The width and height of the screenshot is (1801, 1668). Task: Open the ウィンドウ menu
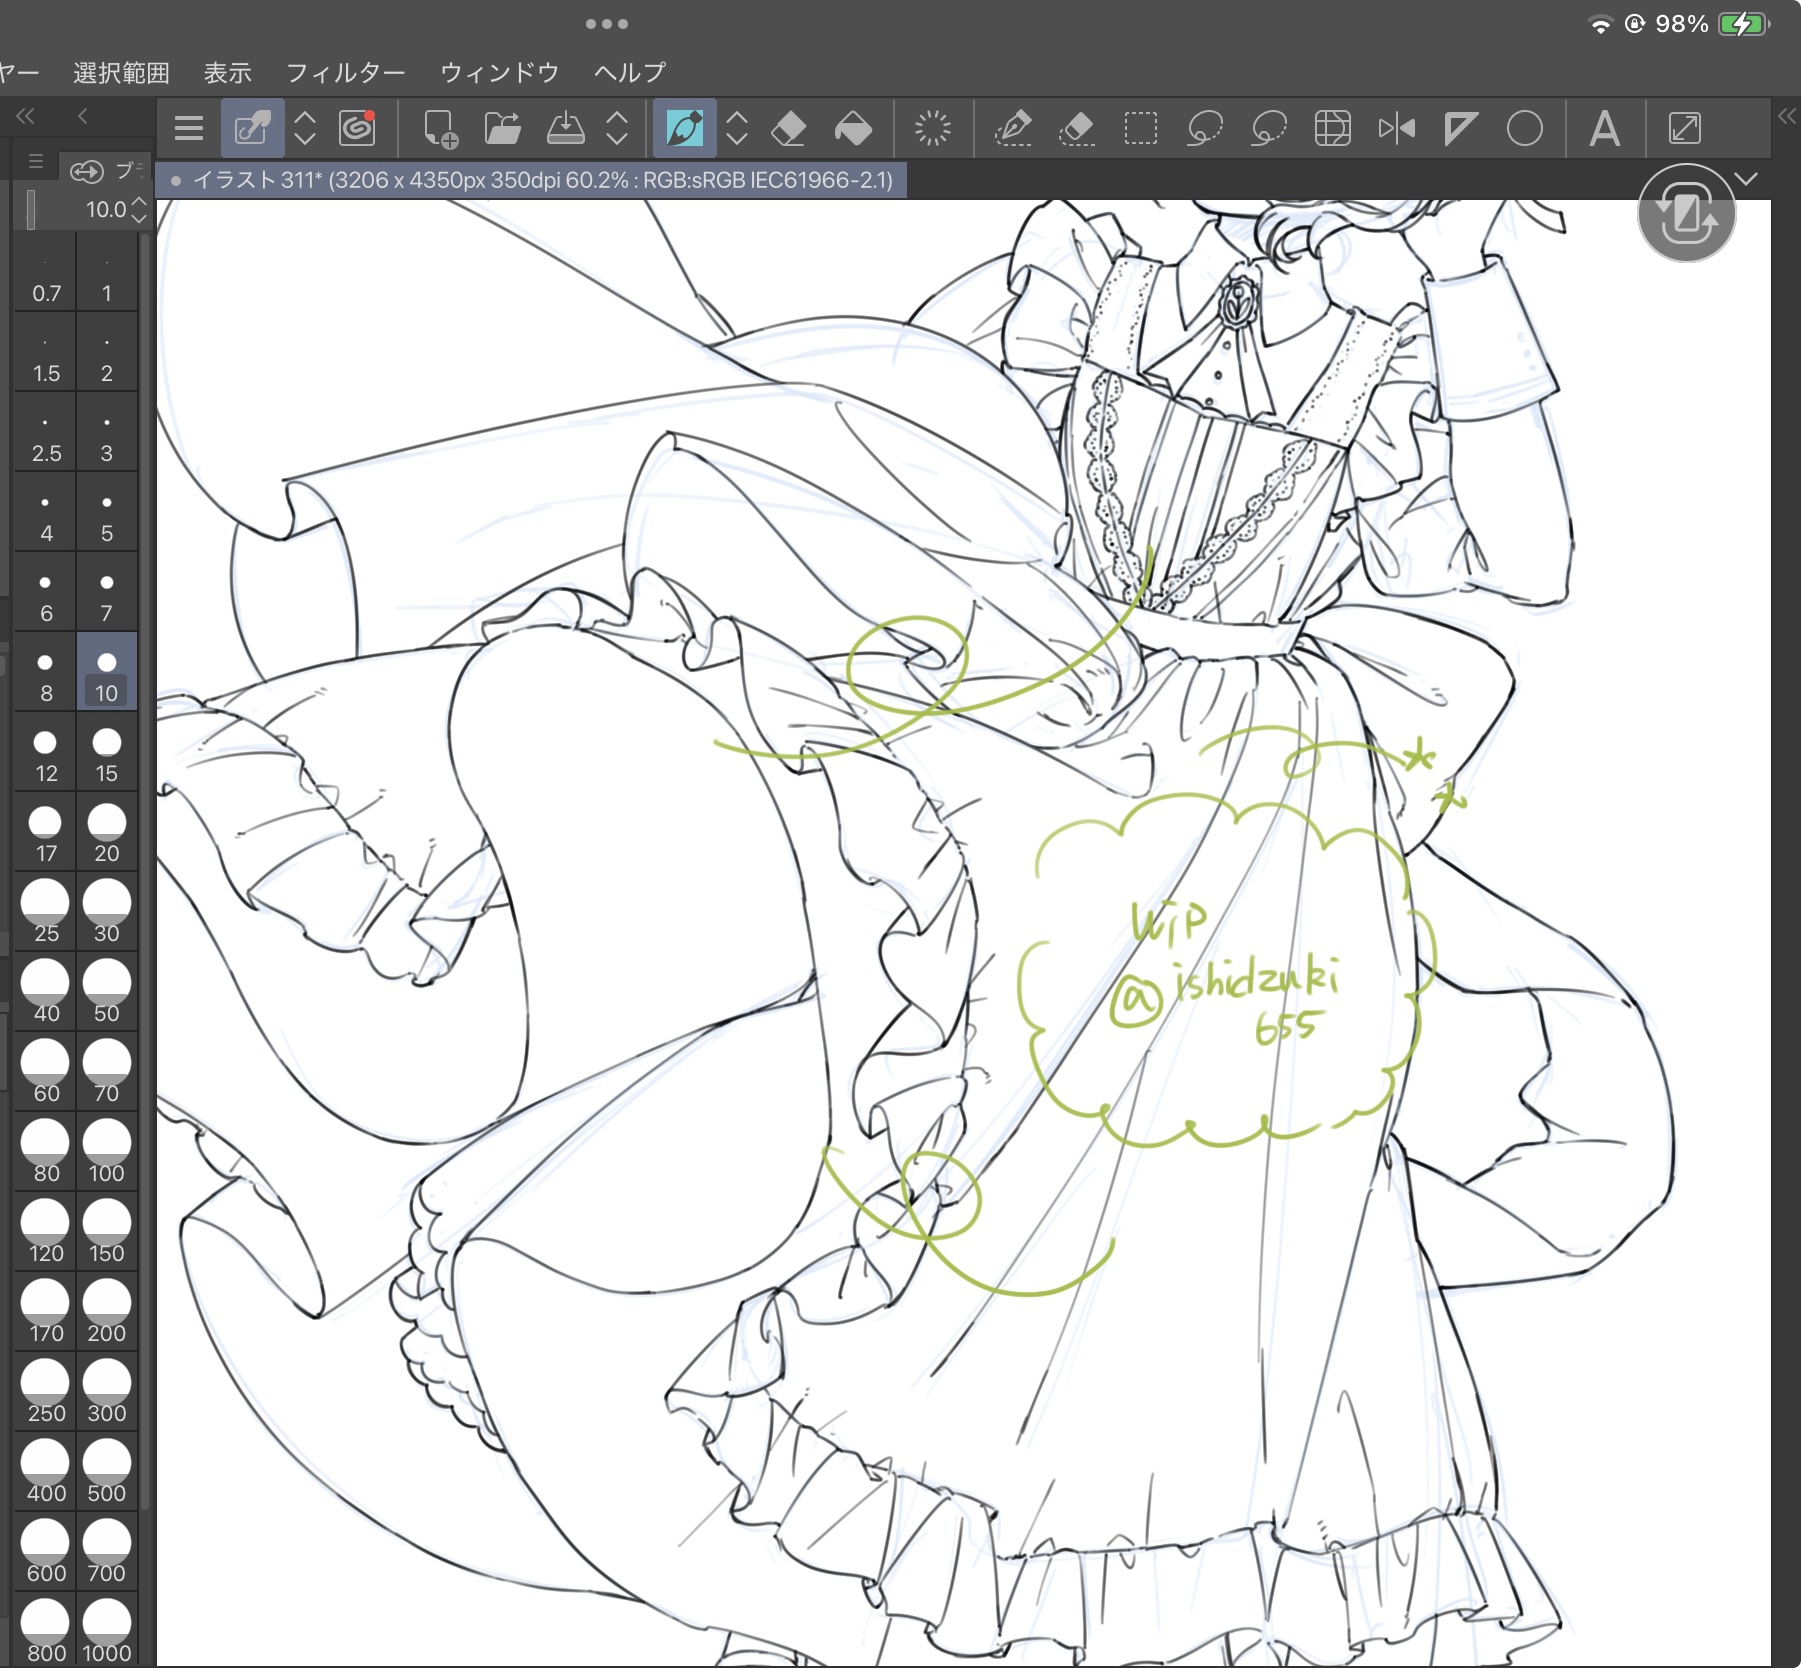pyautogui.click(x=499, y=73)
